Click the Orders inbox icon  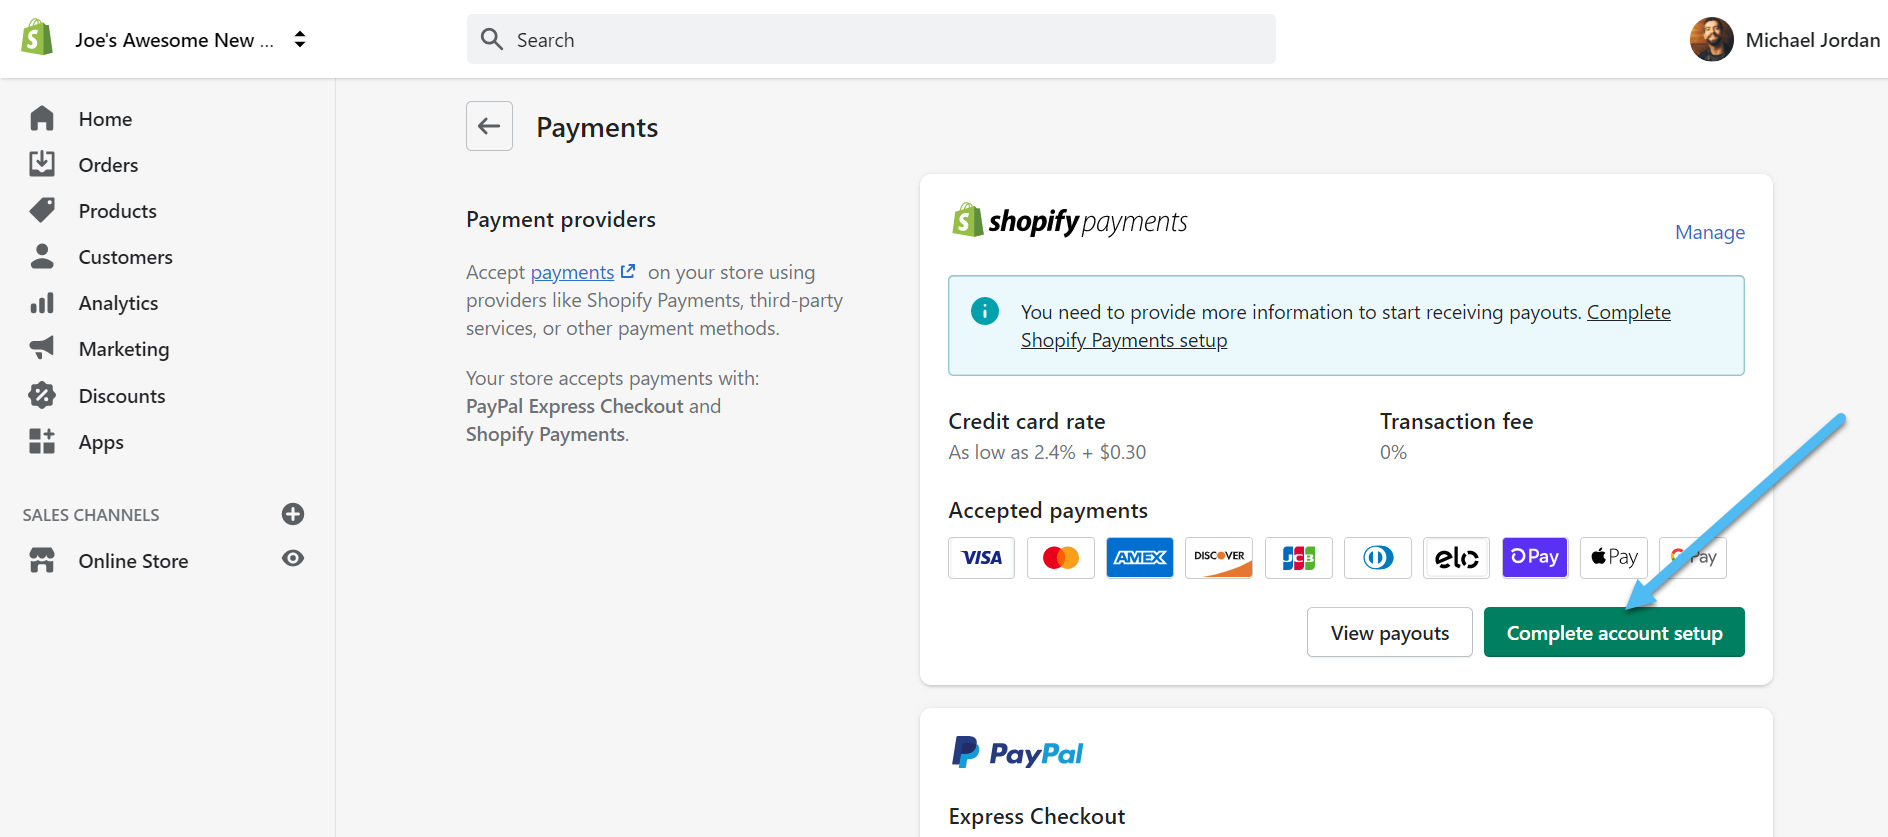pyautogui.click(x=42, y=164)
